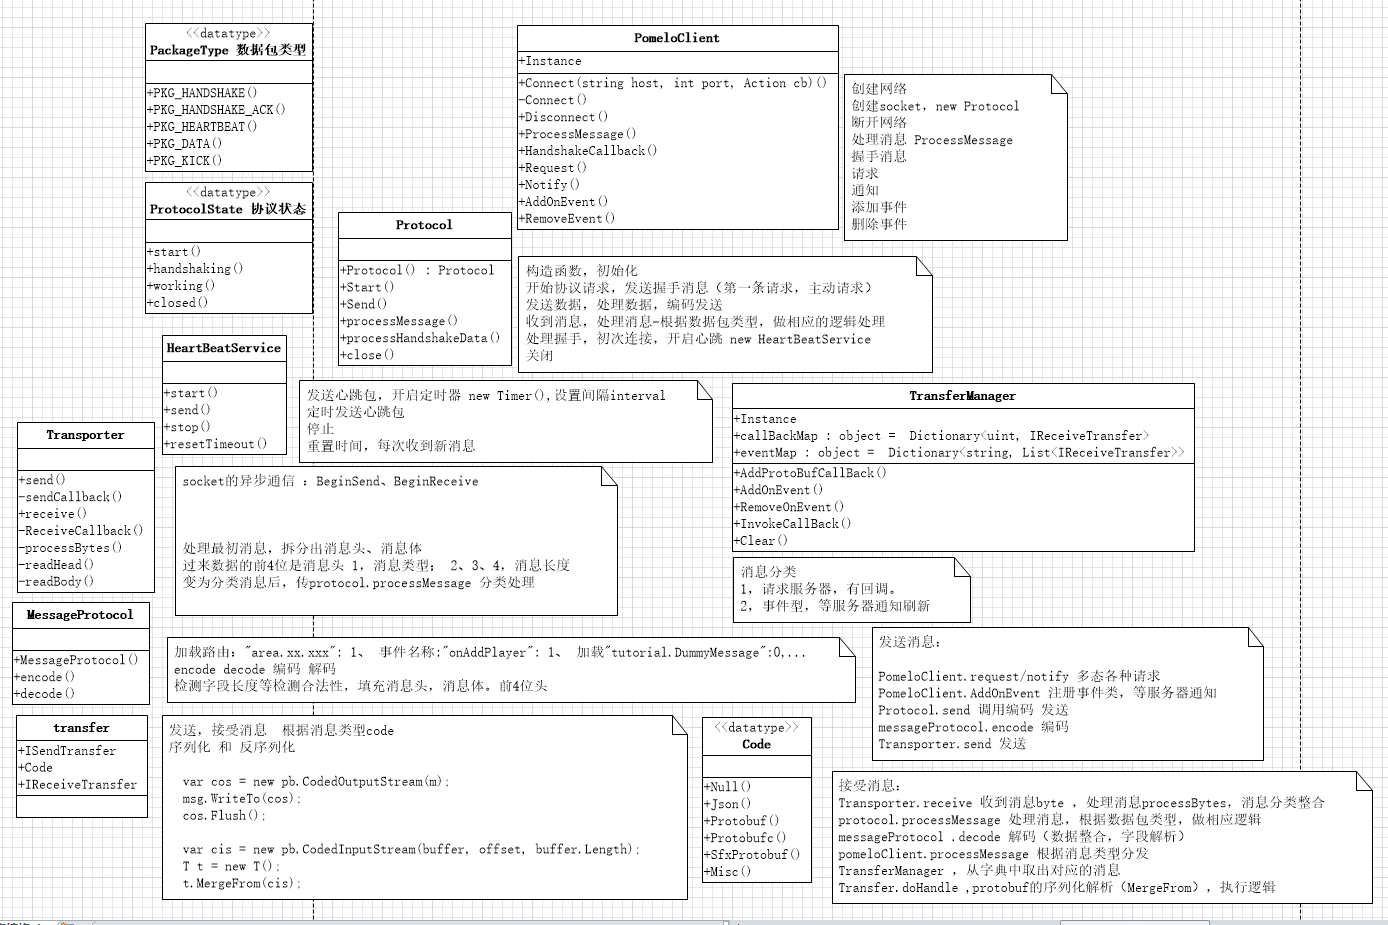This screenshot has width=1388, height=925.
Task: Select +SfxProtobuf() in Code datatype
Action: [x=753, y=855]
